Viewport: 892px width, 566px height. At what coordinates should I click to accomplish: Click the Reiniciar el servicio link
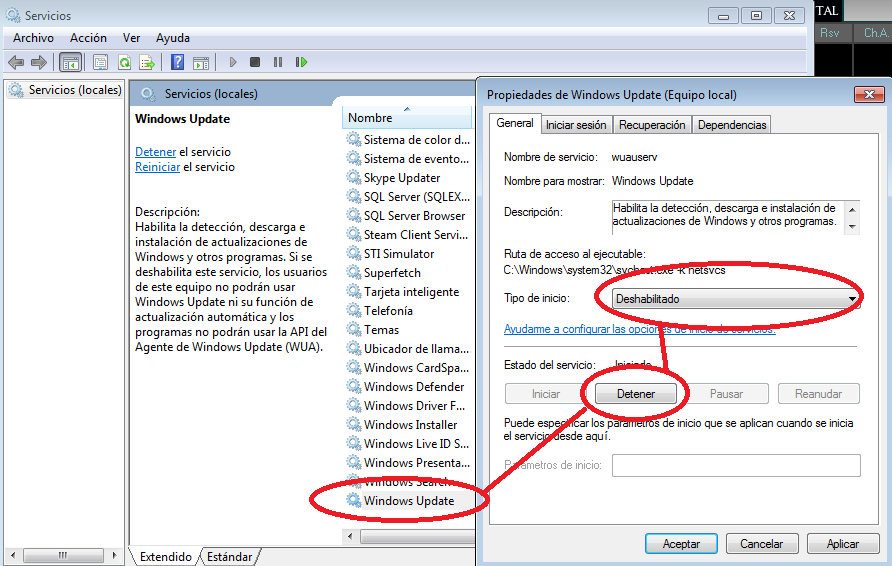point(158,167)
